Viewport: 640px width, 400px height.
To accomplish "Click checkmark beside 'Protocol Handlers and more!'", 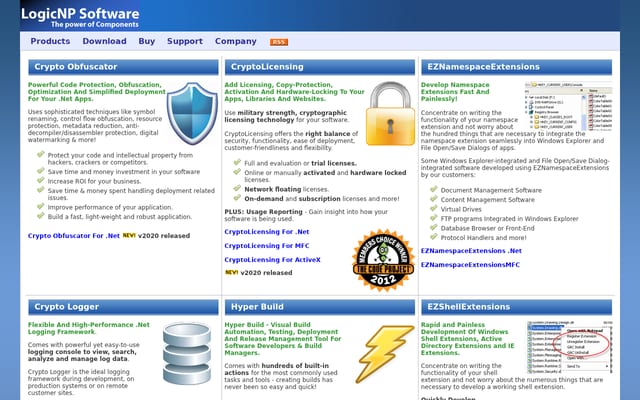I will [433, 237].
